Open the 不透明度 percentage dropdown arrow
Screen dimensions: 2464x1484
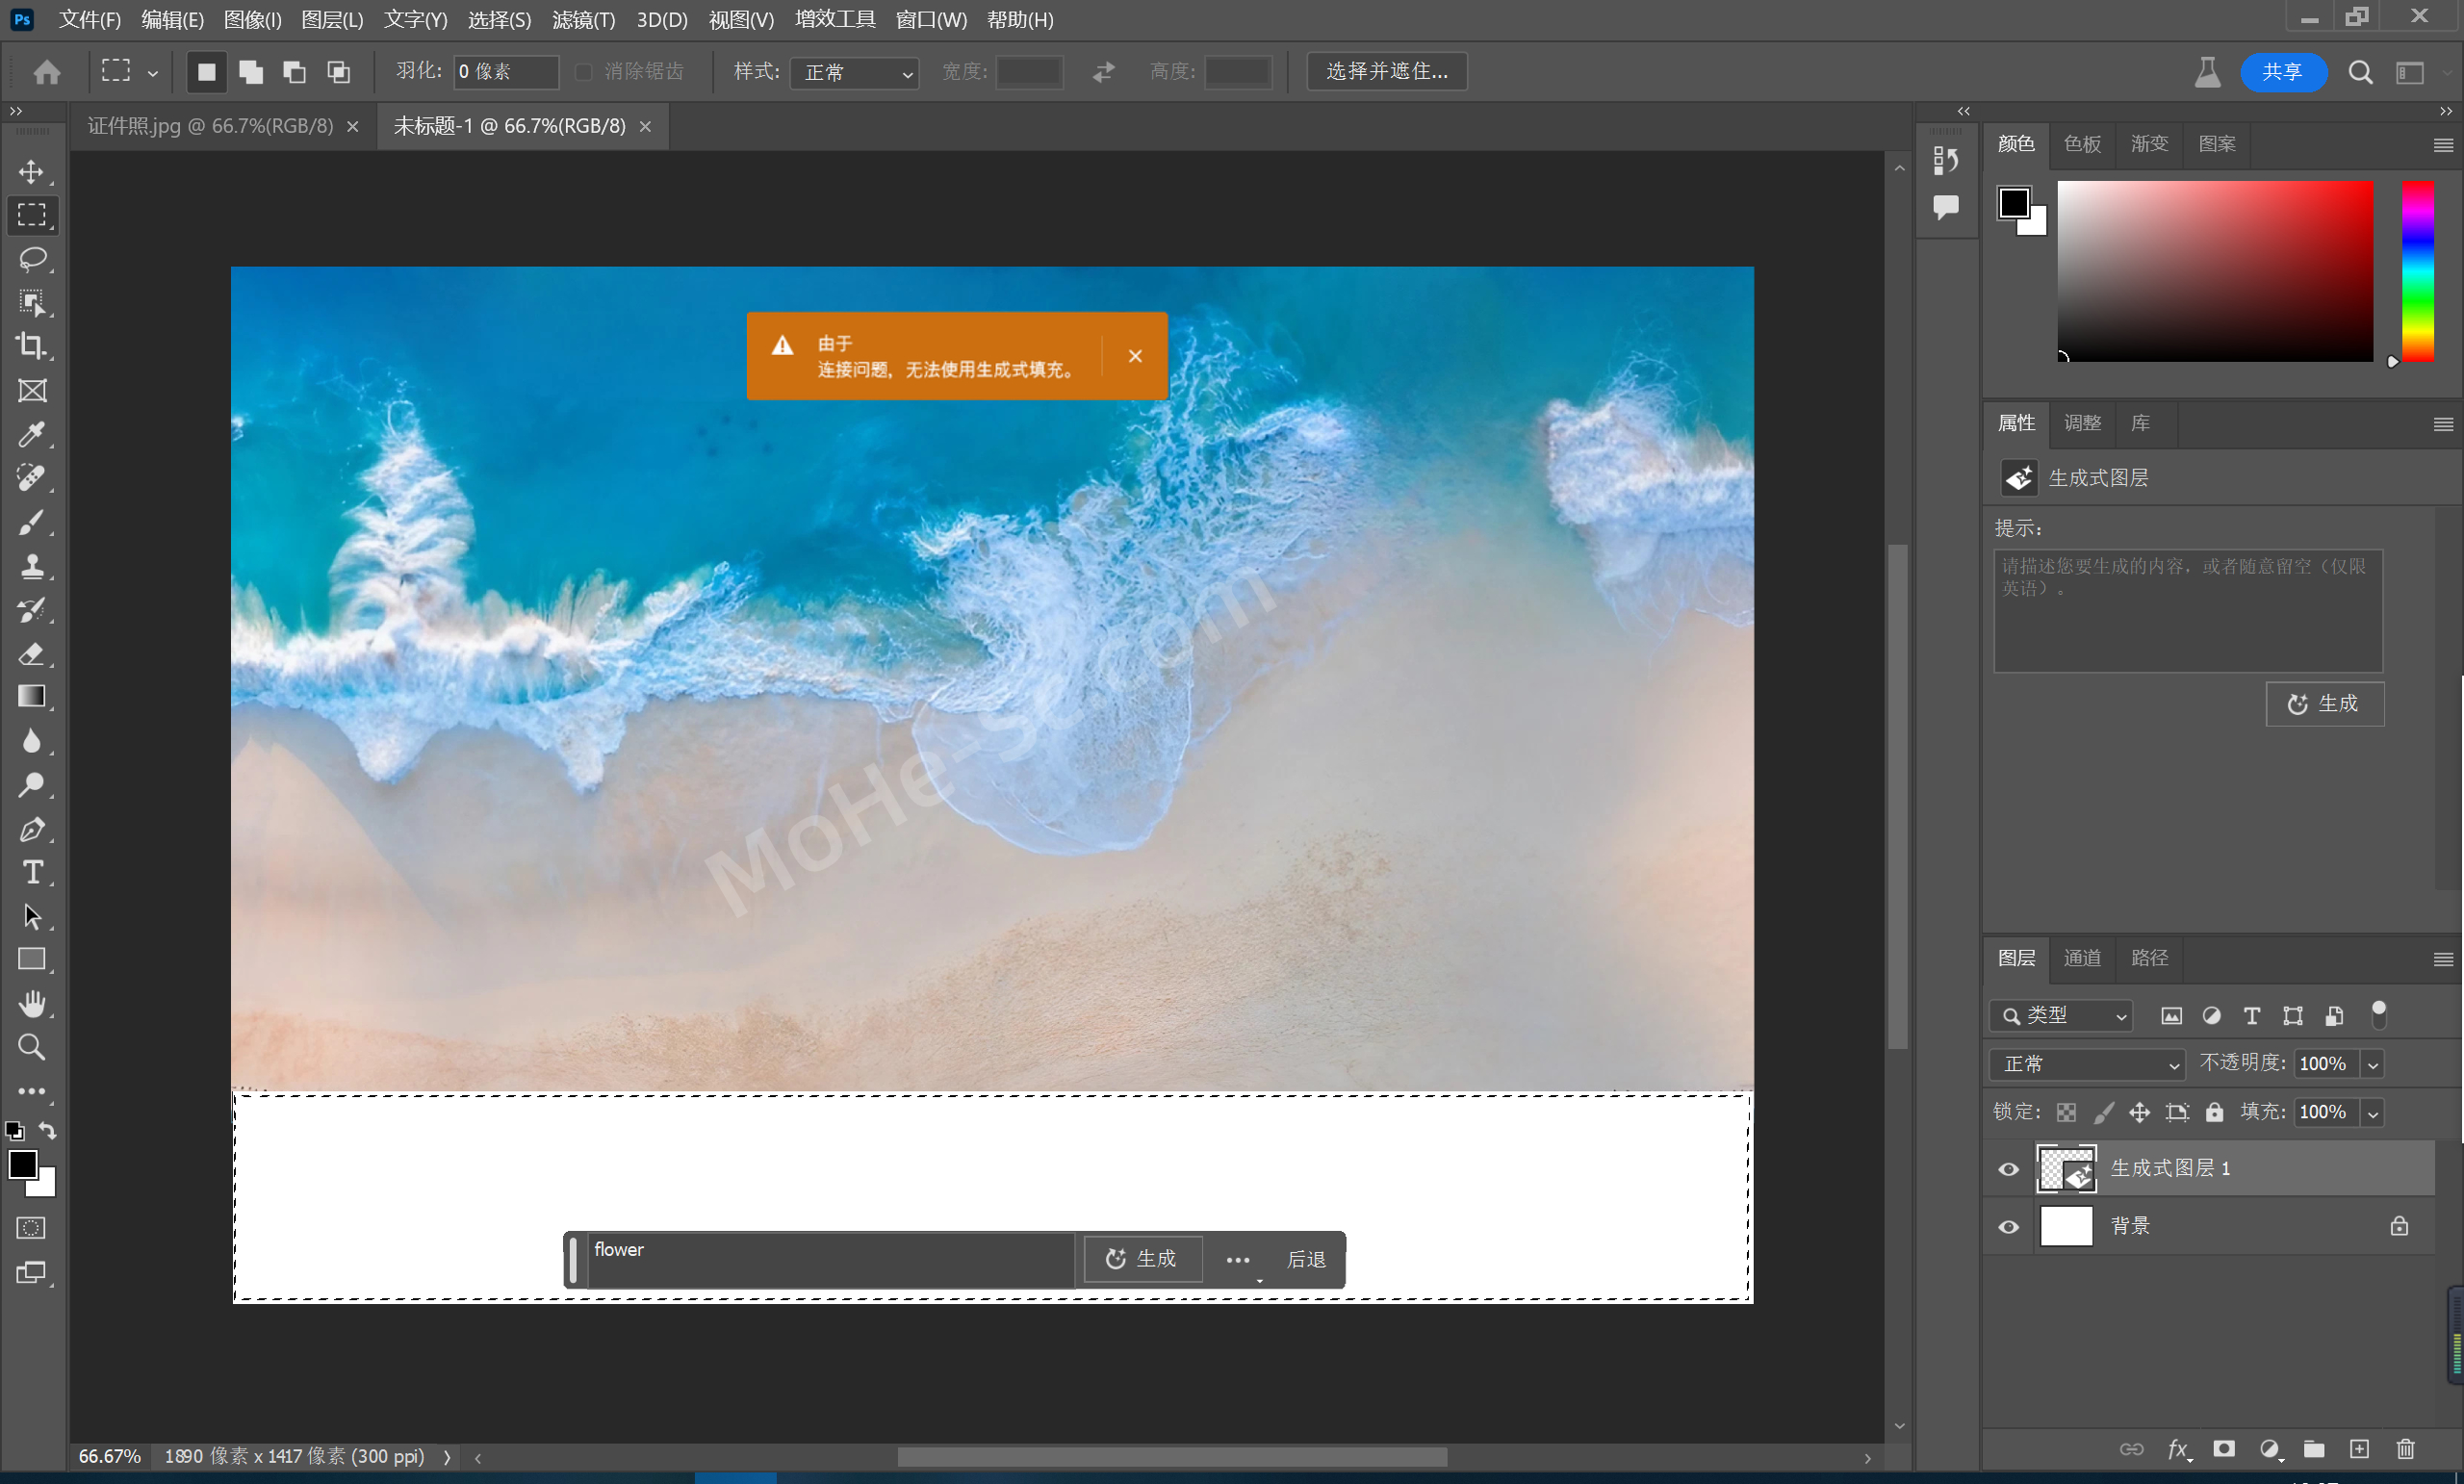pos(2373,1064)
